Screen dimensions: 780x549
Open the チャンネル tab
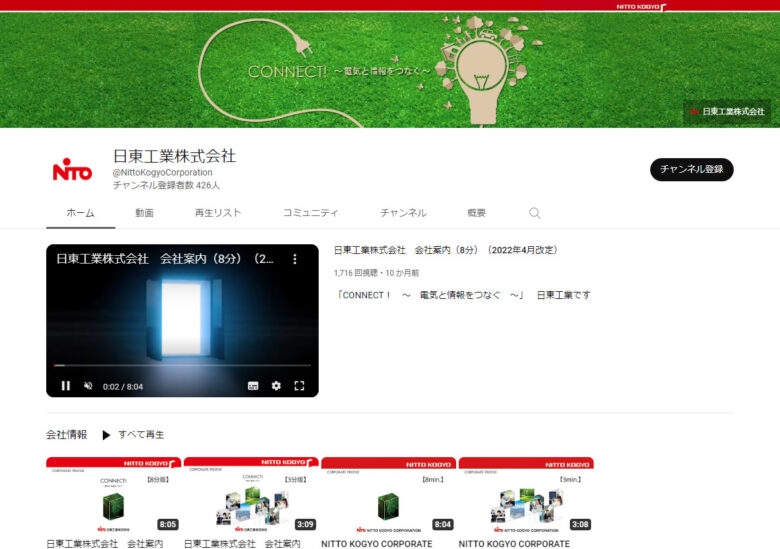(403, 213)
